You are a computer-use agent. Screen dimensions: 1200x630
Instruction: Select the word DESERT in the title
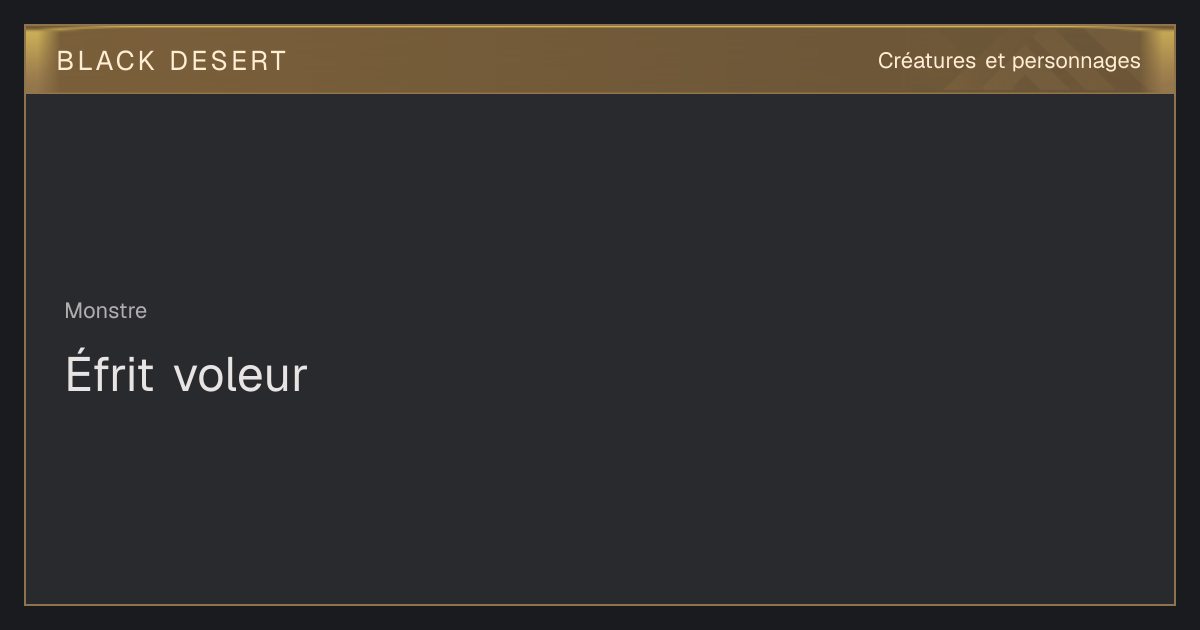pyautogui.click(x=228, y=61)
